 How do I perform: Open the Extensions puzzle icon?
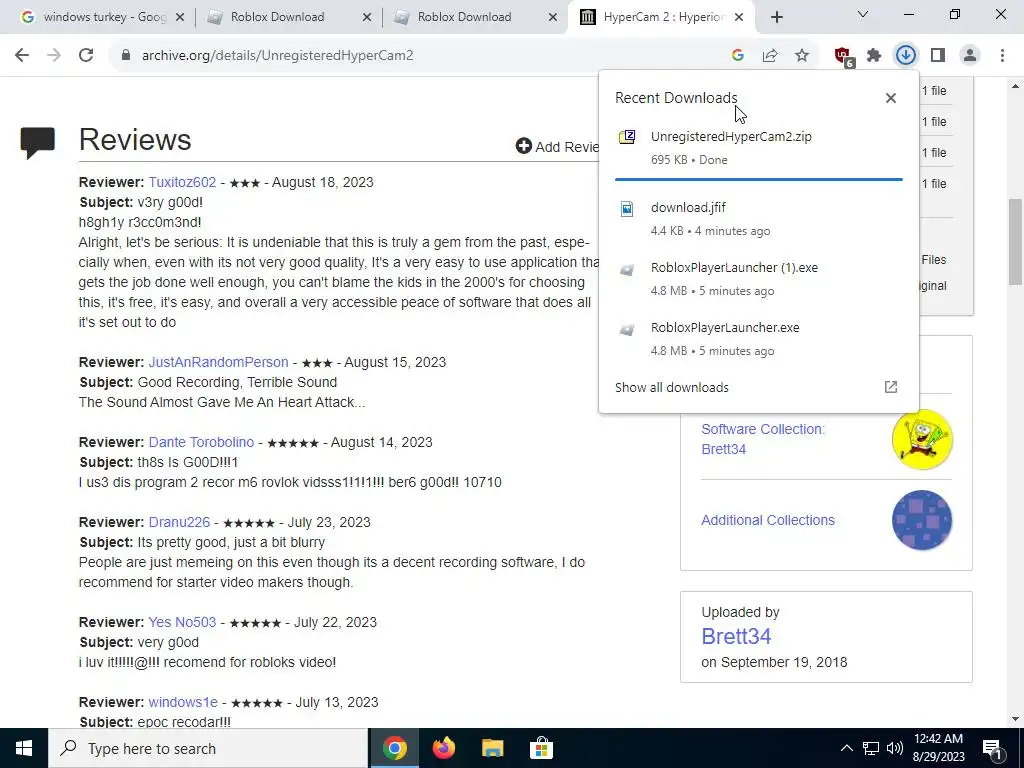coord(874,56)
